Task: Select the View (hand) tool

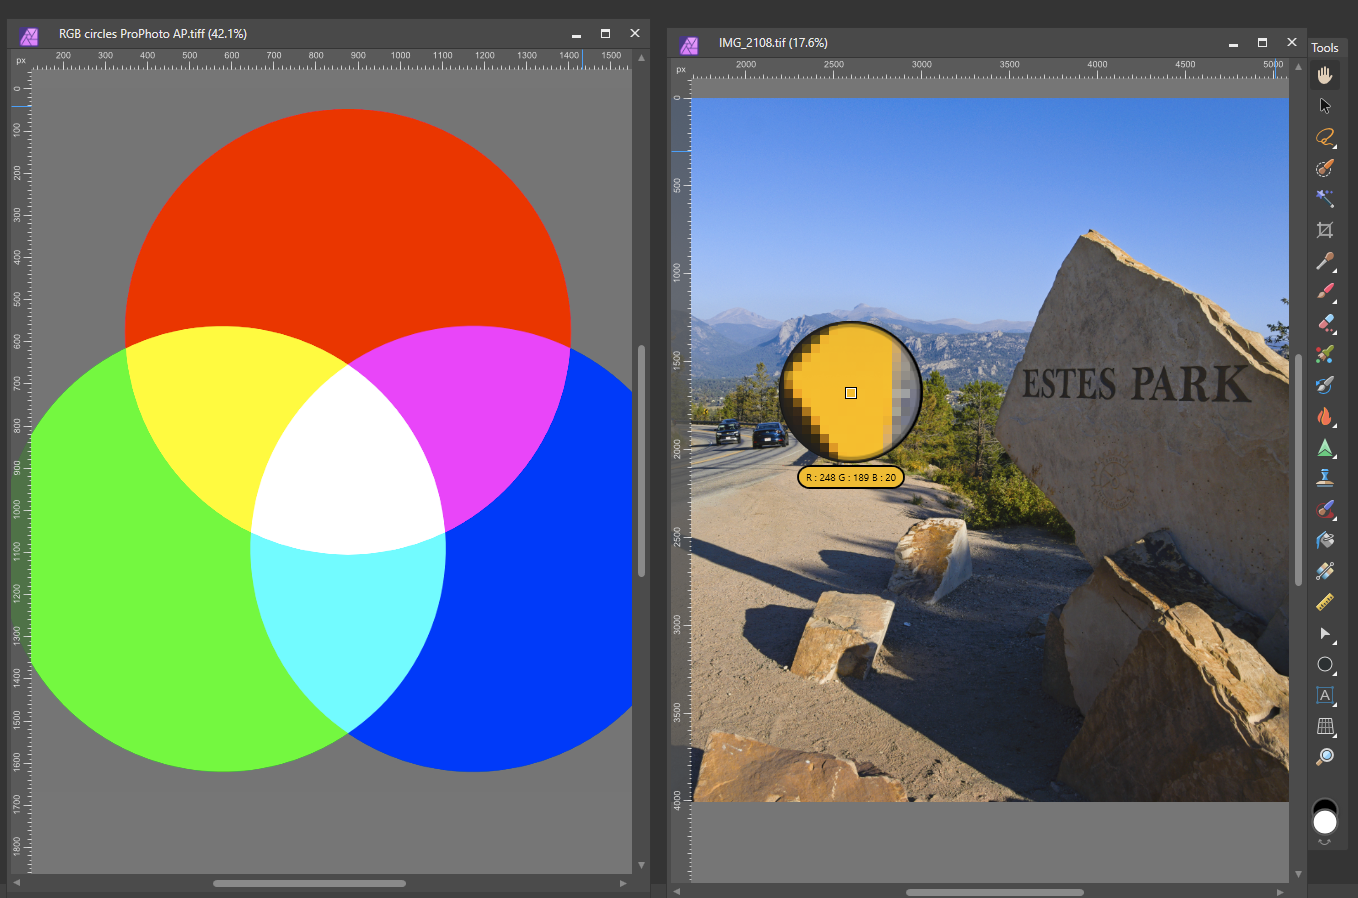Action: [1325, 75]
